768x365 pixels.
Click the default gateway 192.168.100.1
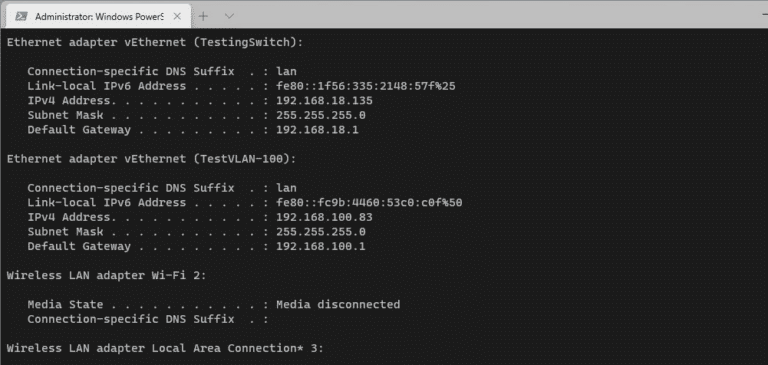click(x=321, y=246)
